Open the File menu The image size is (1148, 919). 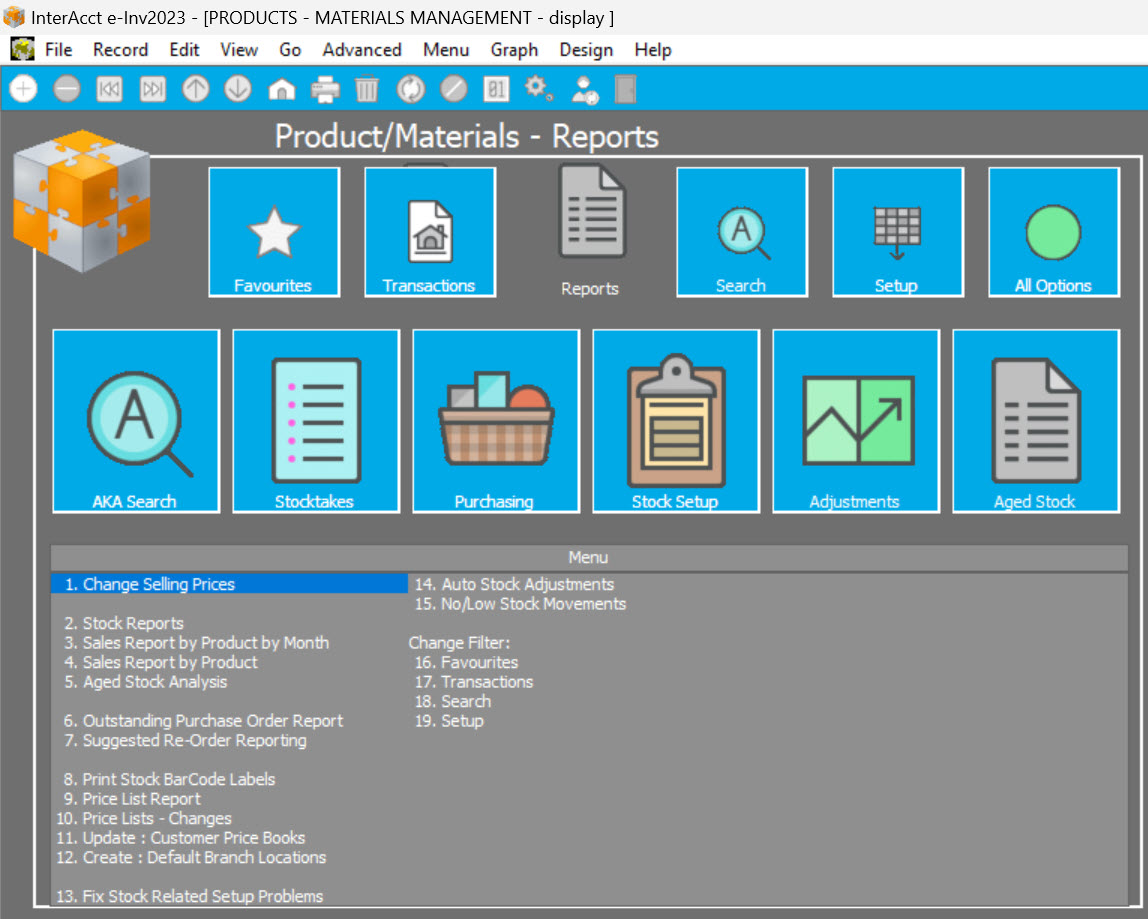59,50
